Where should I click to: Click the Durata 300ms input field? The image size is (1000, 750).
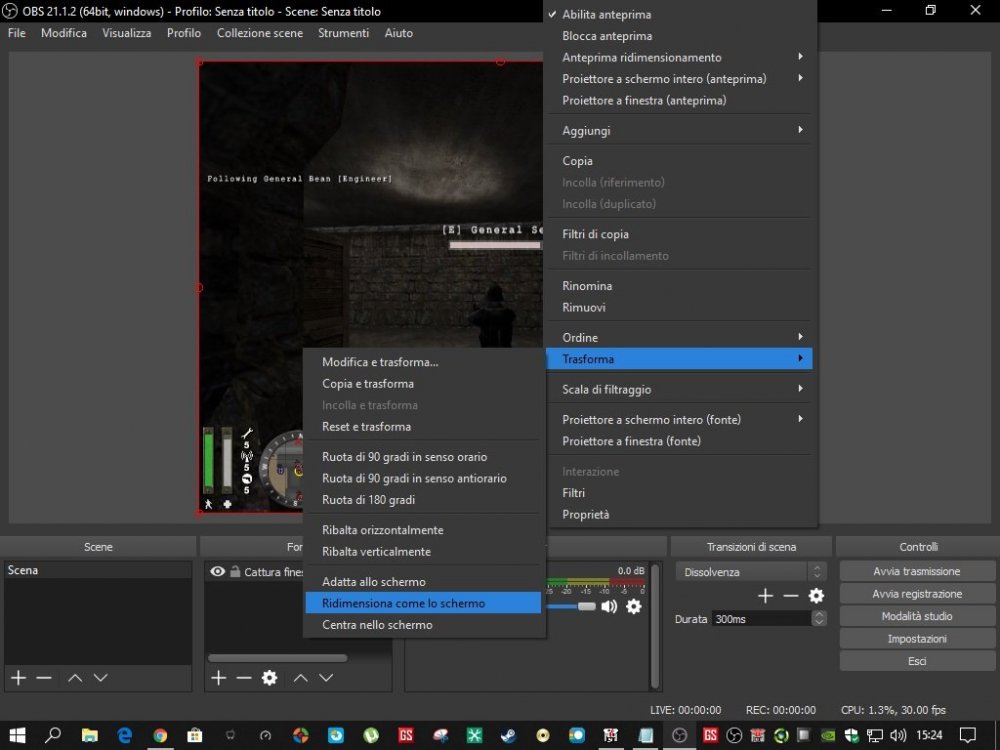pyautogui.click(x=761, y=618)
